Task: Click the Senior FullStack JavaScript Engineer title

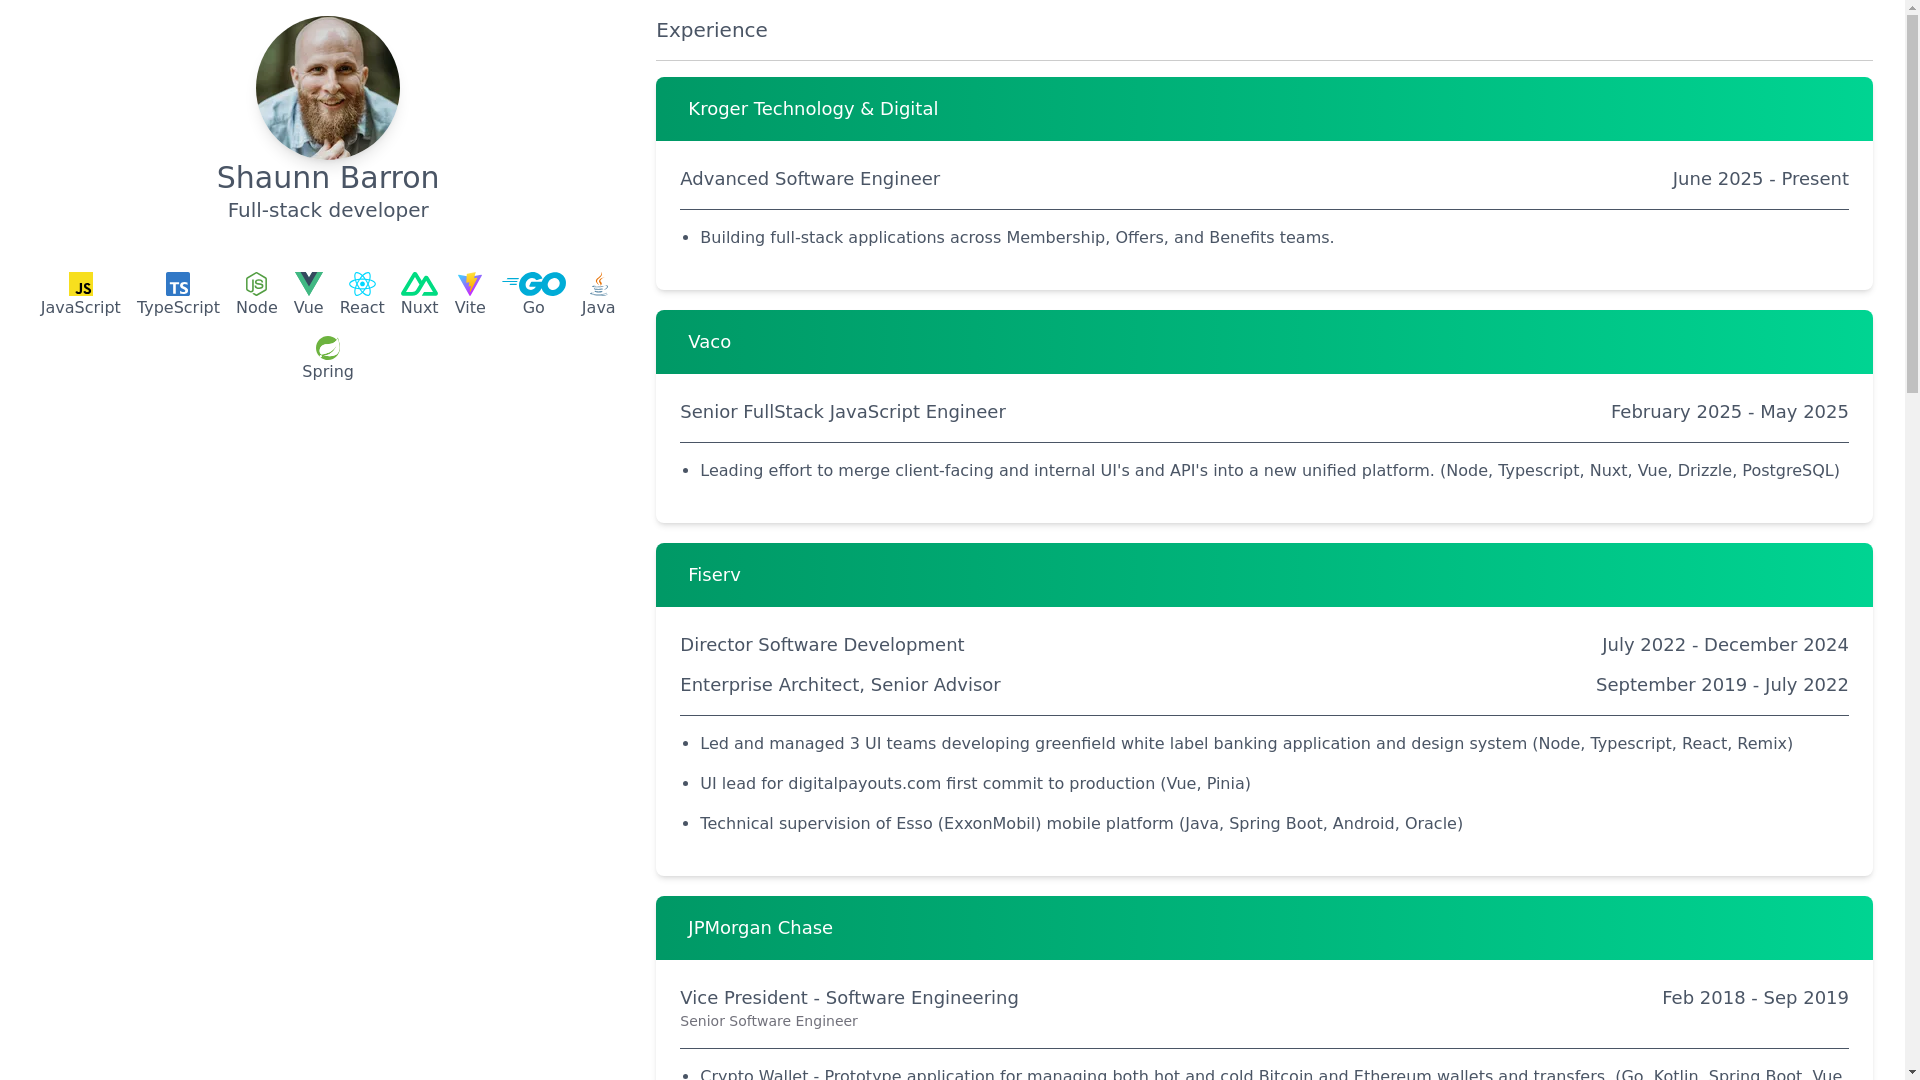Action: pos(843,412)
